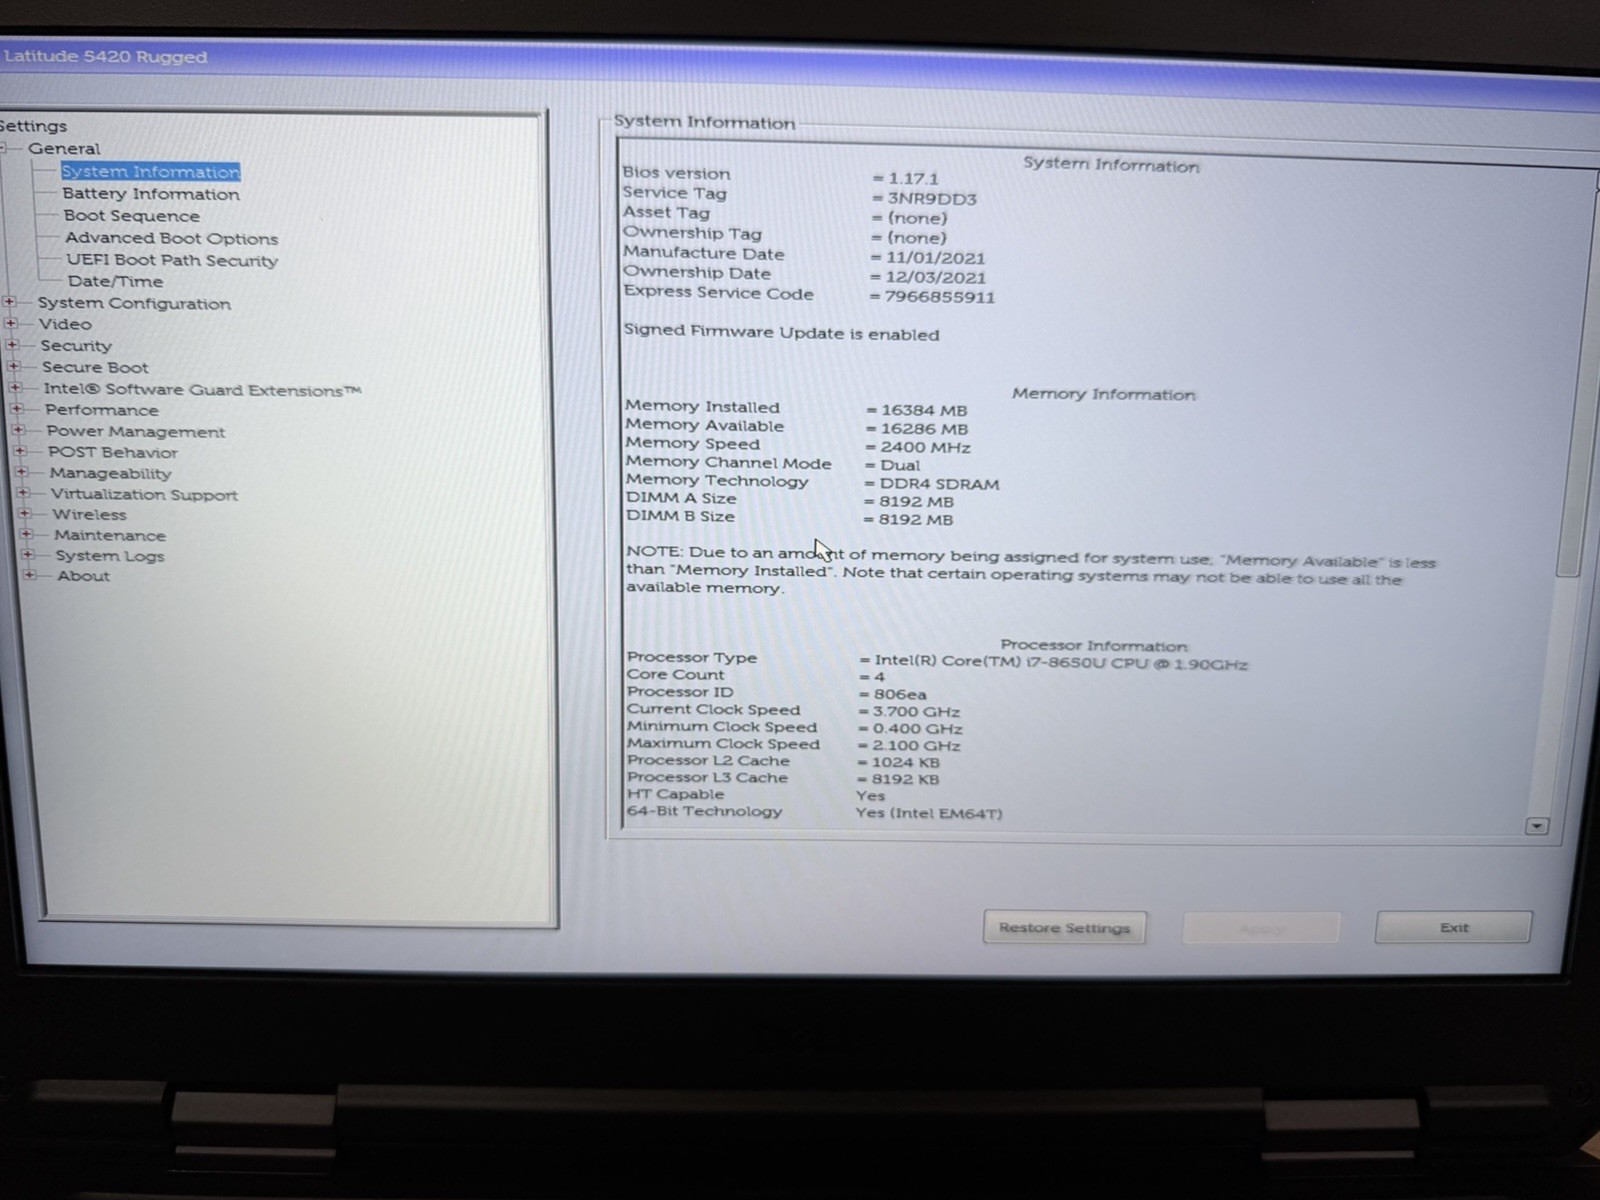Open UEFI Boot Path Security

click(x=172, y=260)
